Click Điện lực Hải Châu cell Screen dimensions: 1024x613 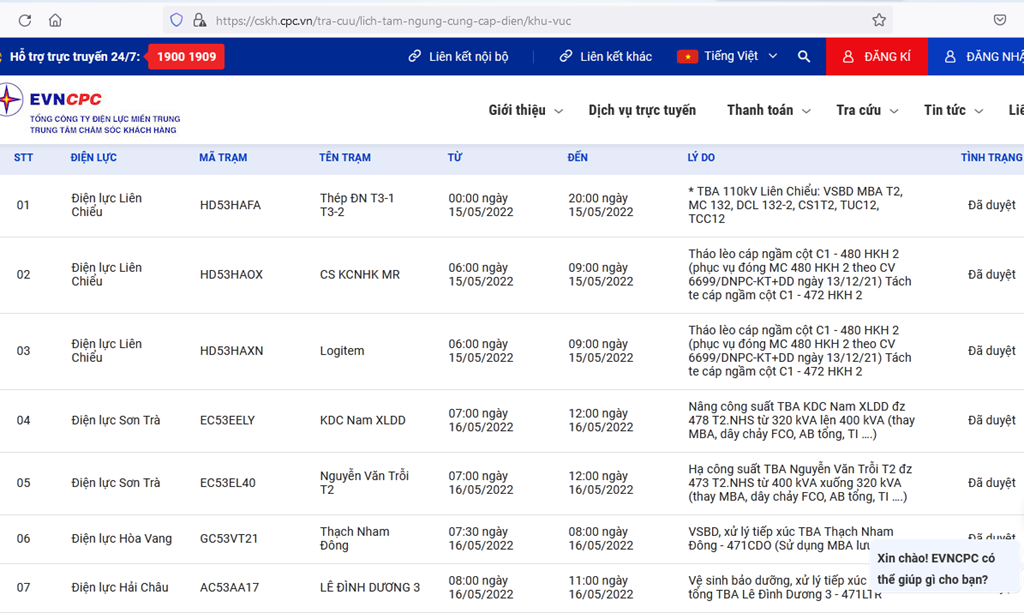tap(120, 588)
